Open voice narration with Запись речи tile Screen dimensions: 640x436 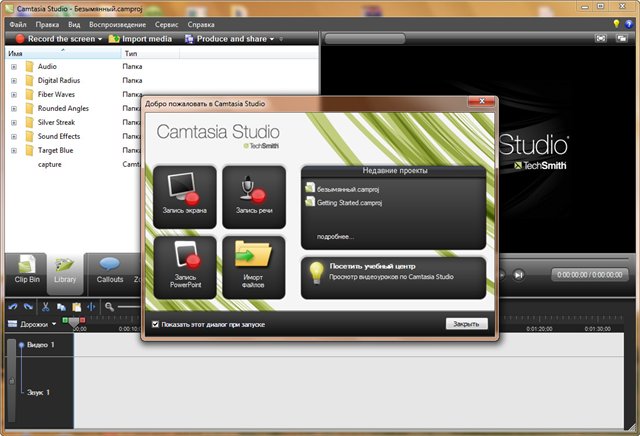point(254,197)
